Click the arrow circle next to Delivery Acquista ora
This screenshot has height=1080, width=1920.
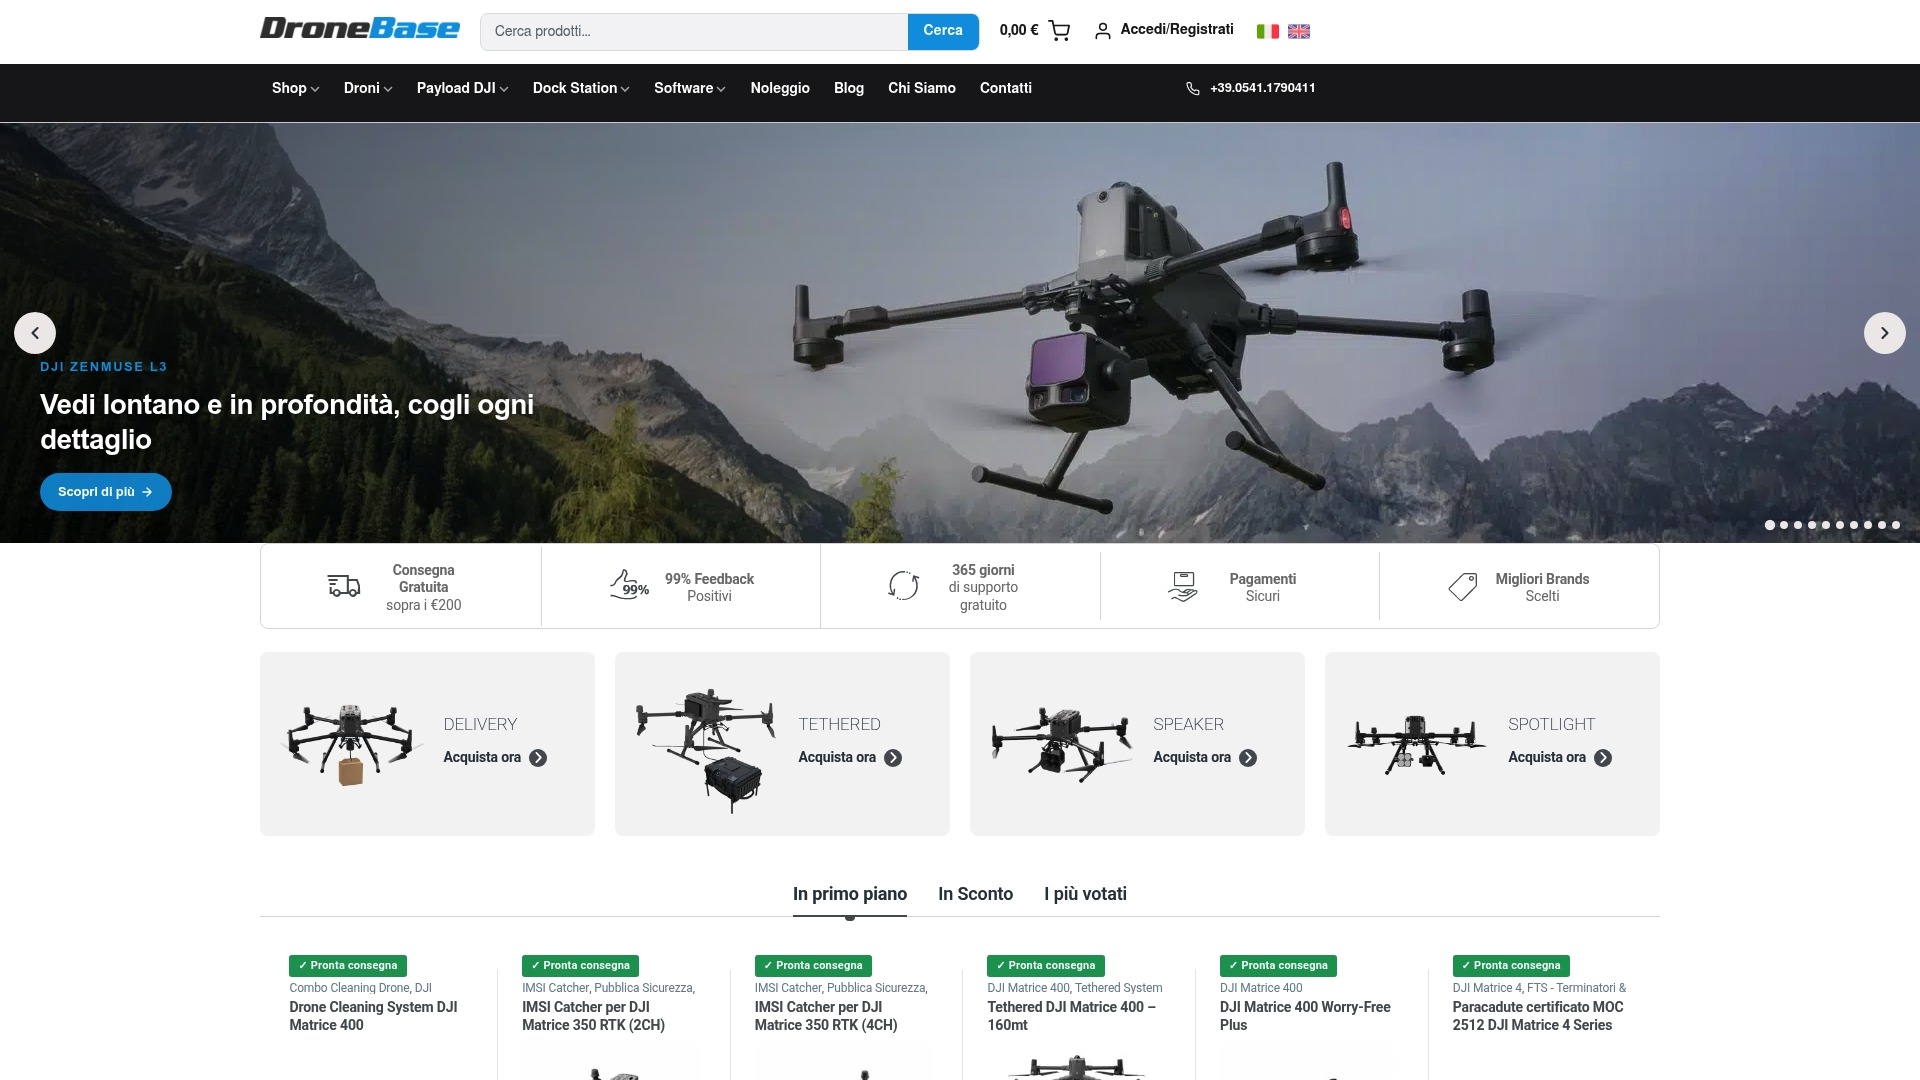(538, 758)
